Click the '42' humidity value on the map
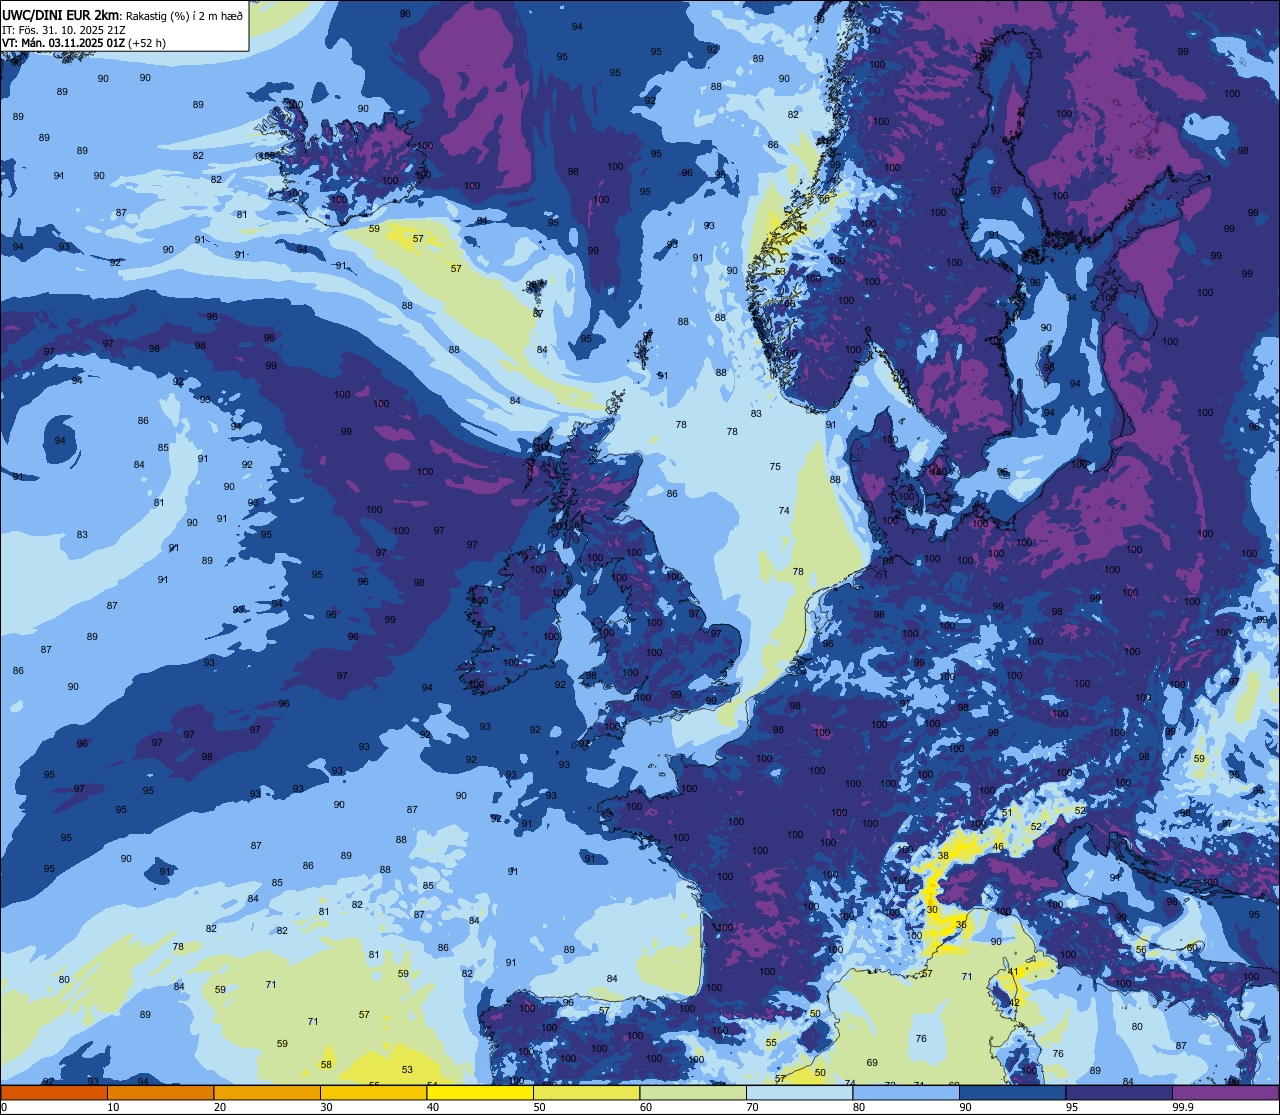Screen dimensions: 1280x1115 pos(1014,1003)
